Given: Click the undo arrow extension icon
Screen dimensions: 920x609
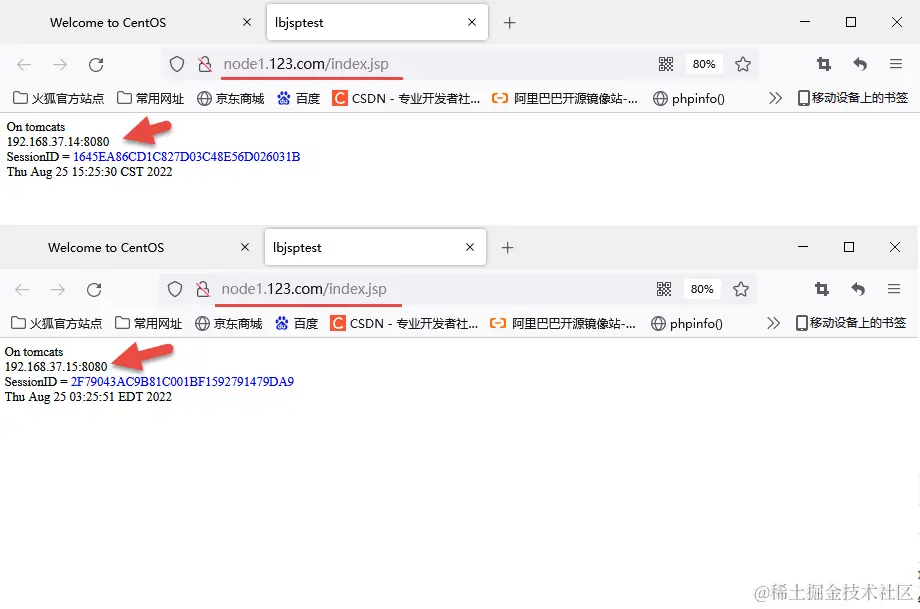Looking at the screenshot, I should tap(859, 62).
